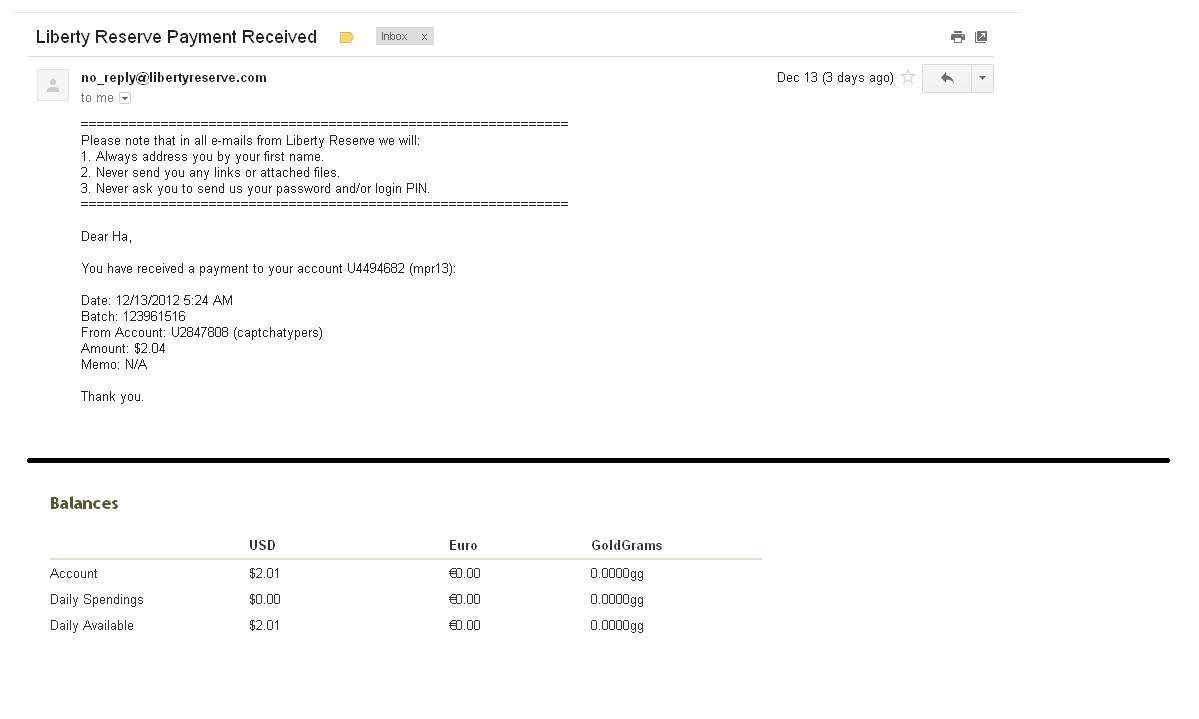Click 'Memo: N/A' line

coord(114,365)
